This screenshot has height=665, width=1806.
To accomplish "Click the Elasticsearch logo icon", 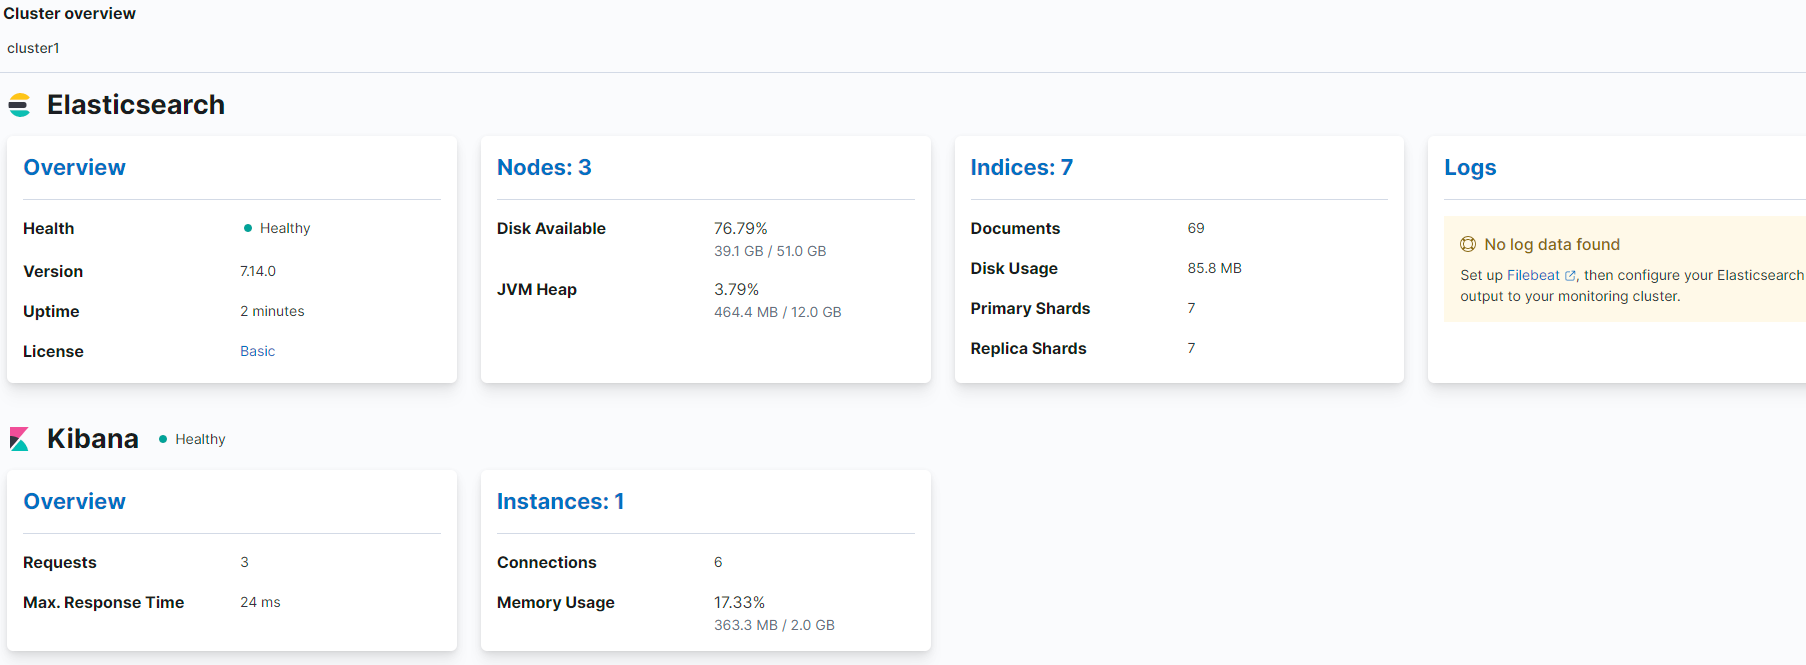I will click(19, 105).
